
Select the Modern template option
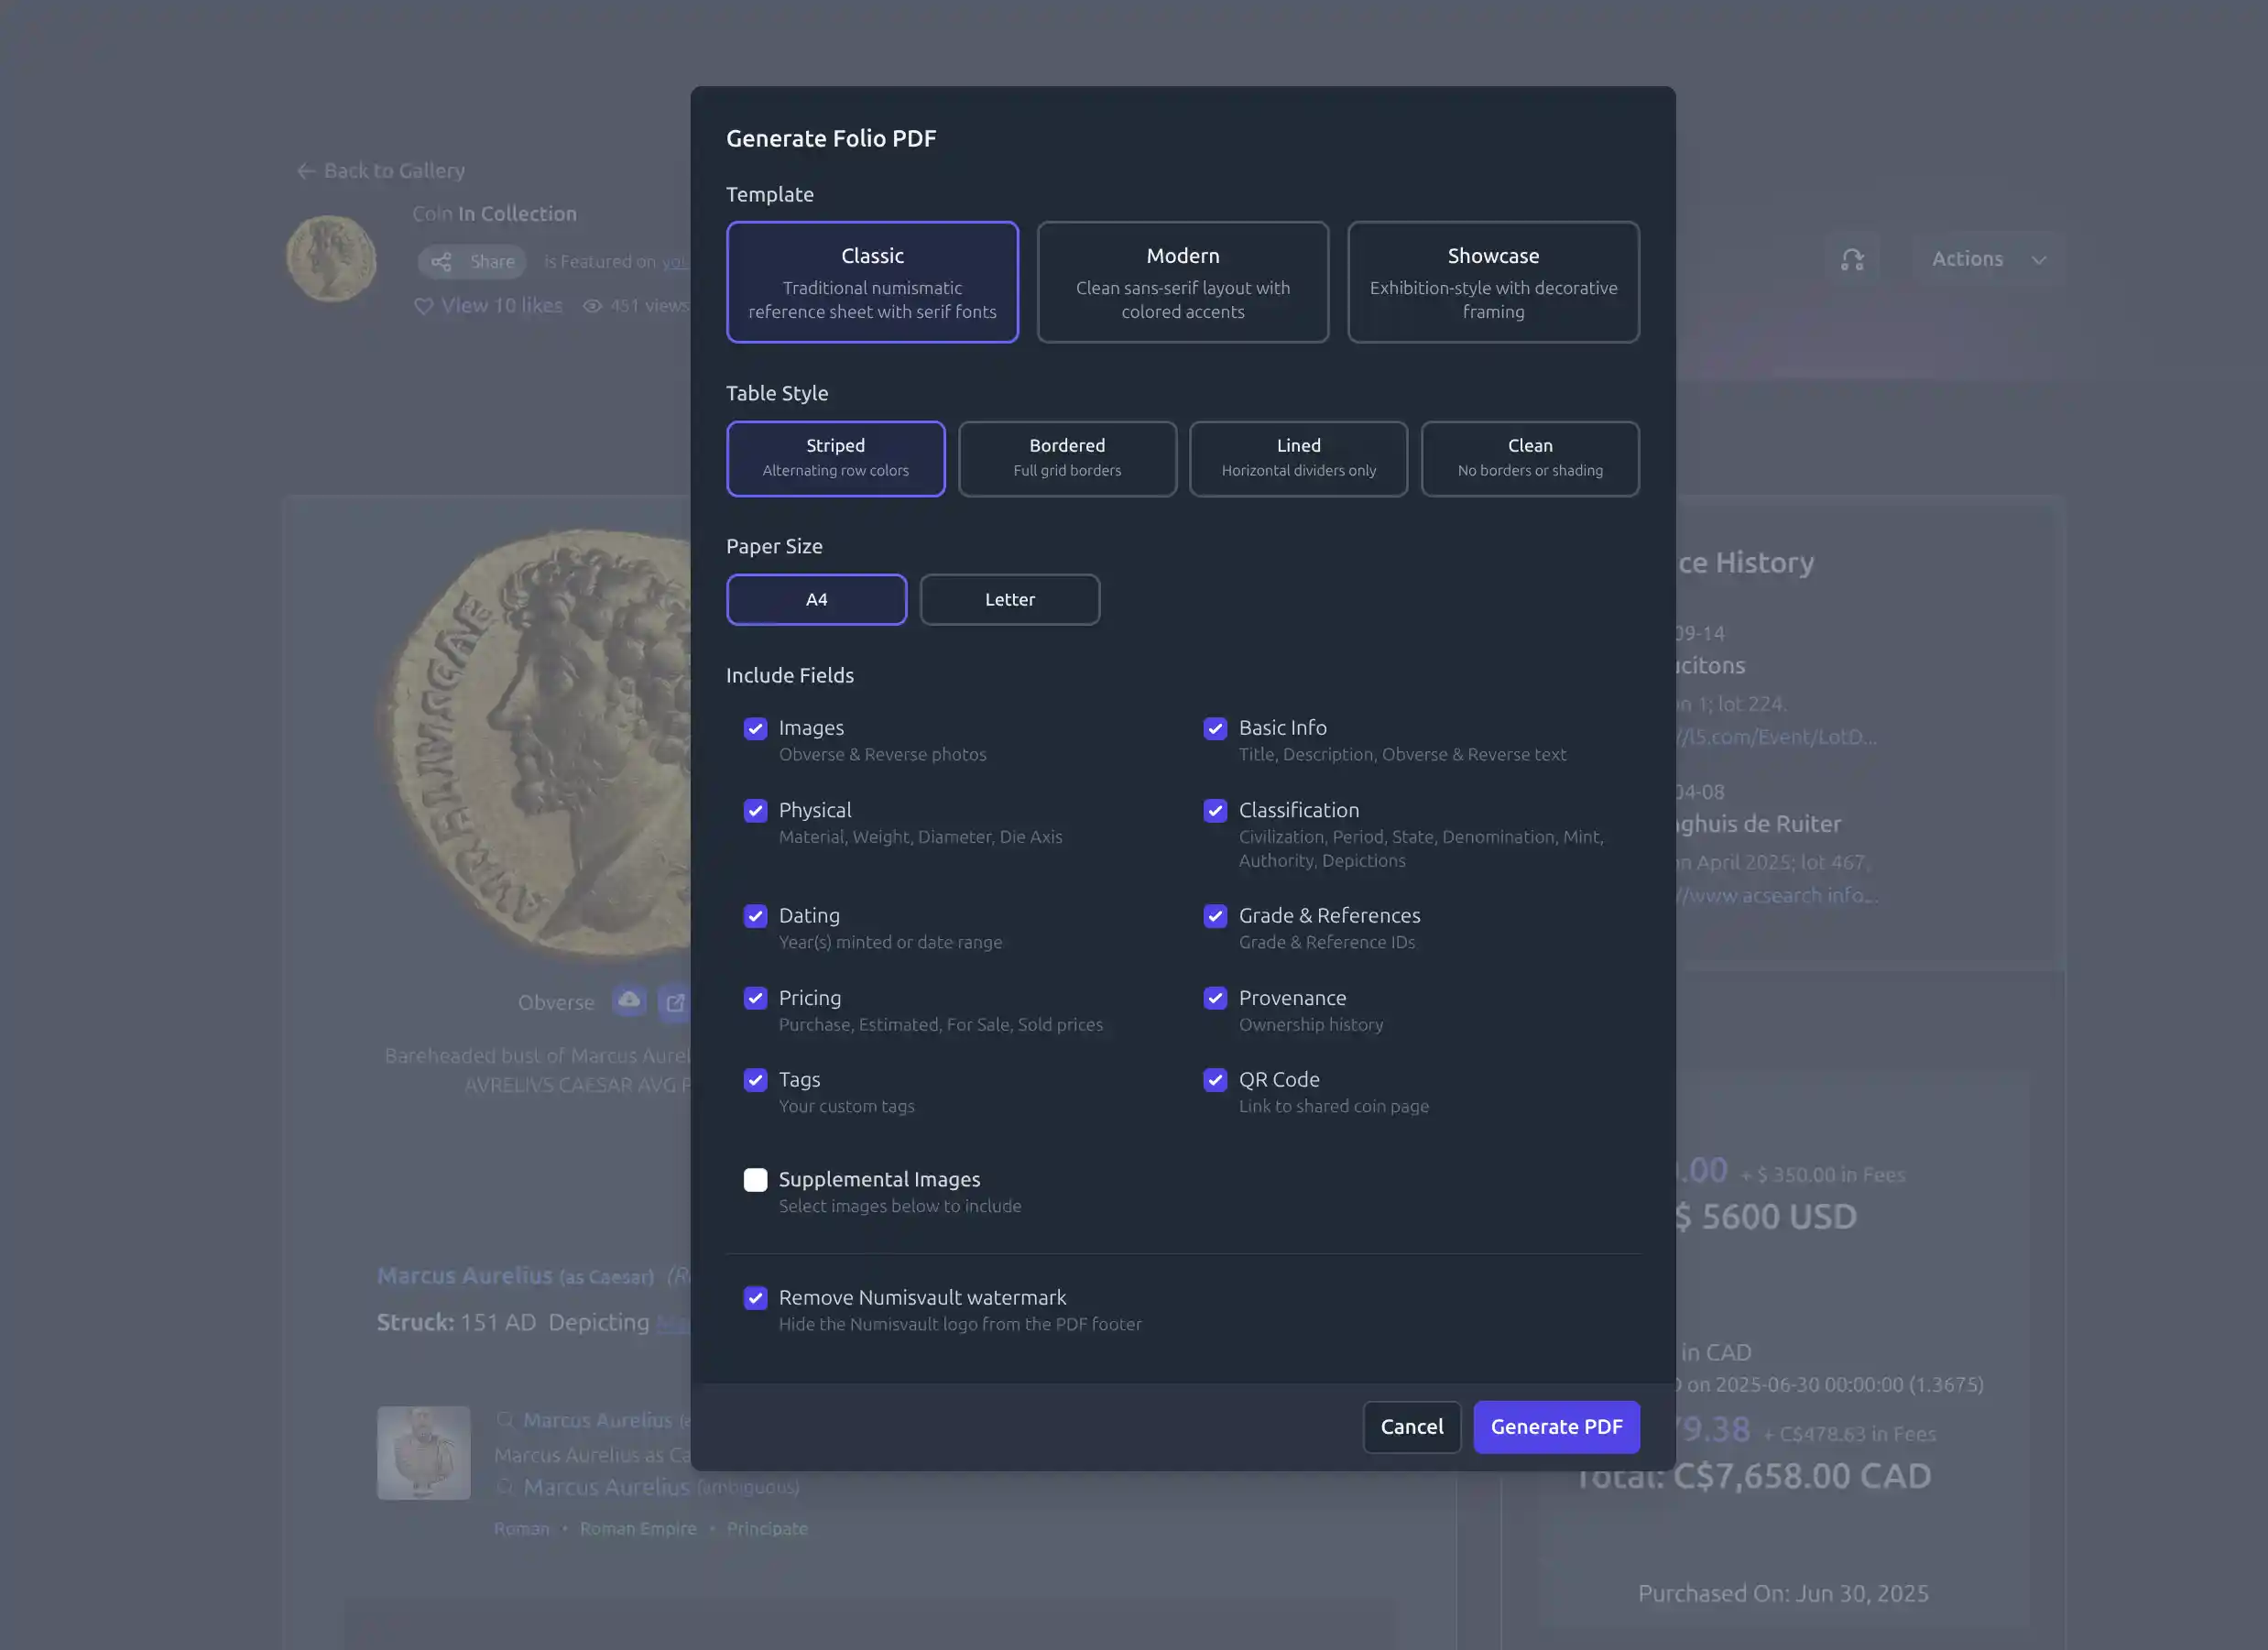[1182, 283]
